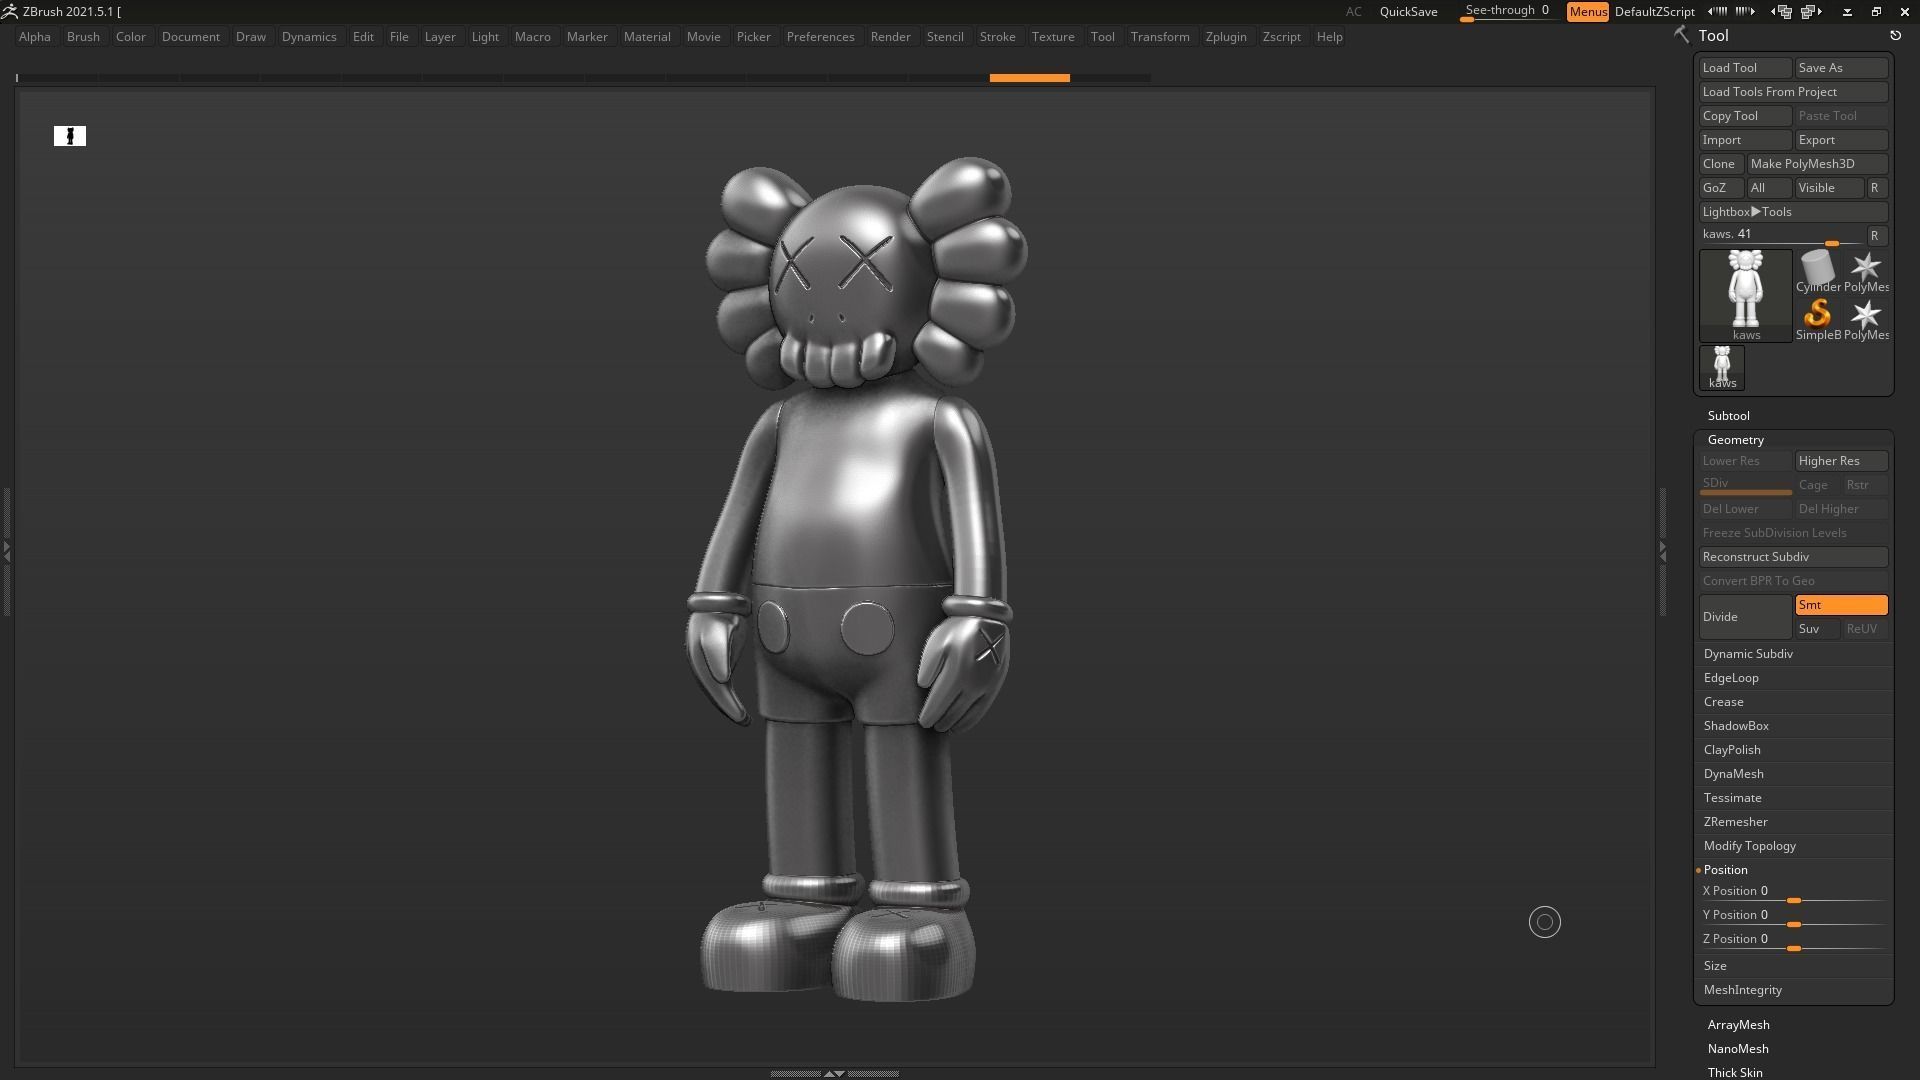Viewport: 1920px width, 1080px height.
Task: Expand the MeshIntegrity section
Action: click(1743, 990)
